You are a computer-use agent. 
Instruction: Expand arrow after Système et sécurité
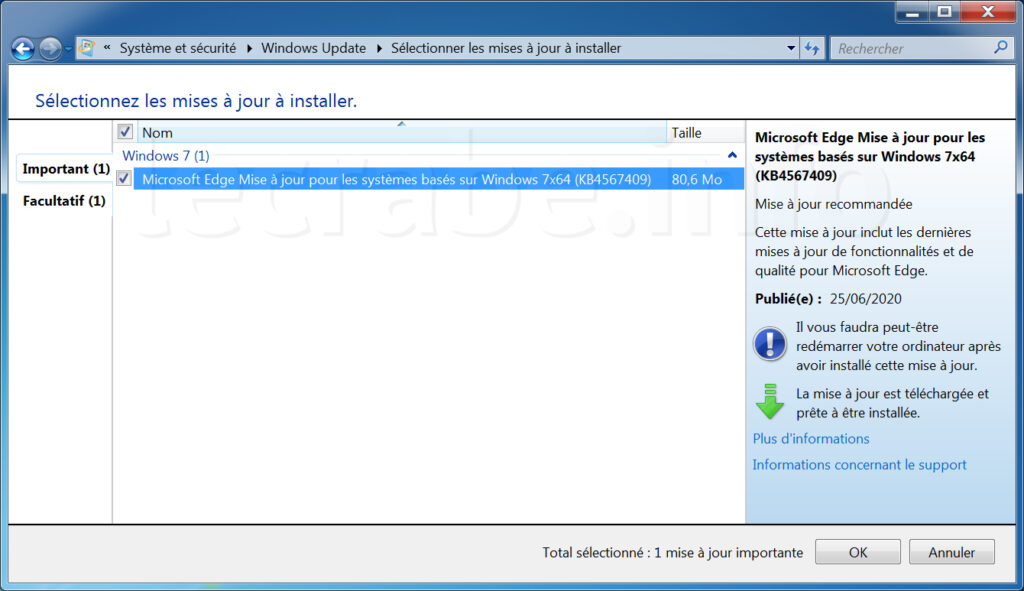(x=249, y=48)
